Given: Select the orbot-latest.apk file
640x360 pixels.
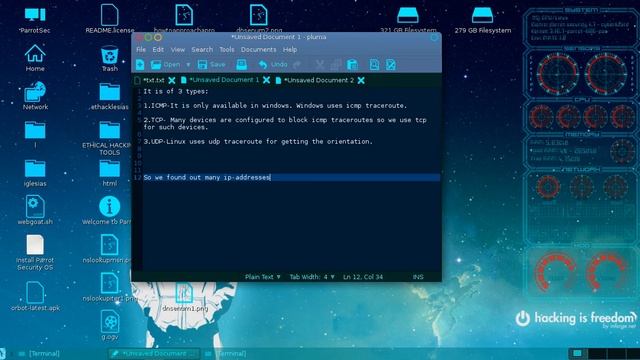Looking at the screenshot, I should coord(35,296).
